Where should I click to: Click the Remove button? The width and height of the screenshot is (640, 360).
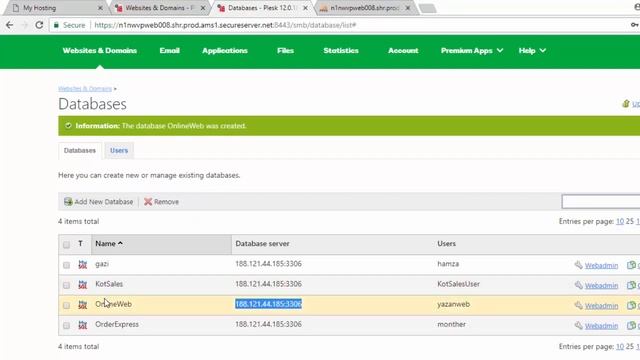click(x=161, y=202)
